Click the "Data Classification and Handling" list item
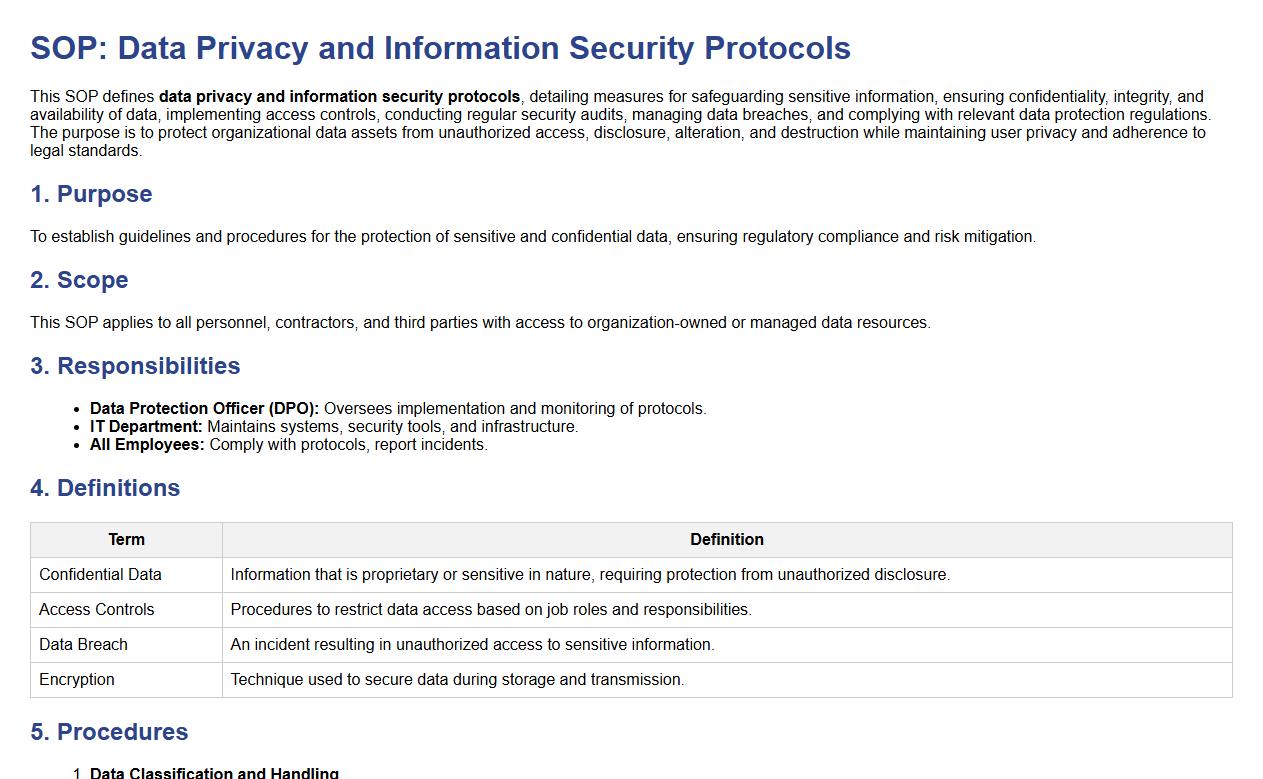 [x=214, y=773]
